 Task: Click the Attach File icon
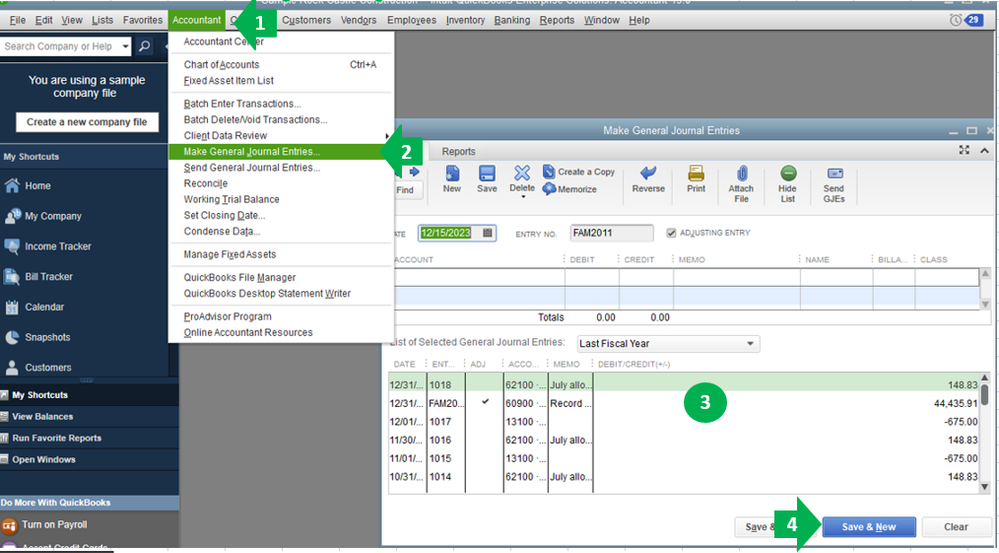741,182
